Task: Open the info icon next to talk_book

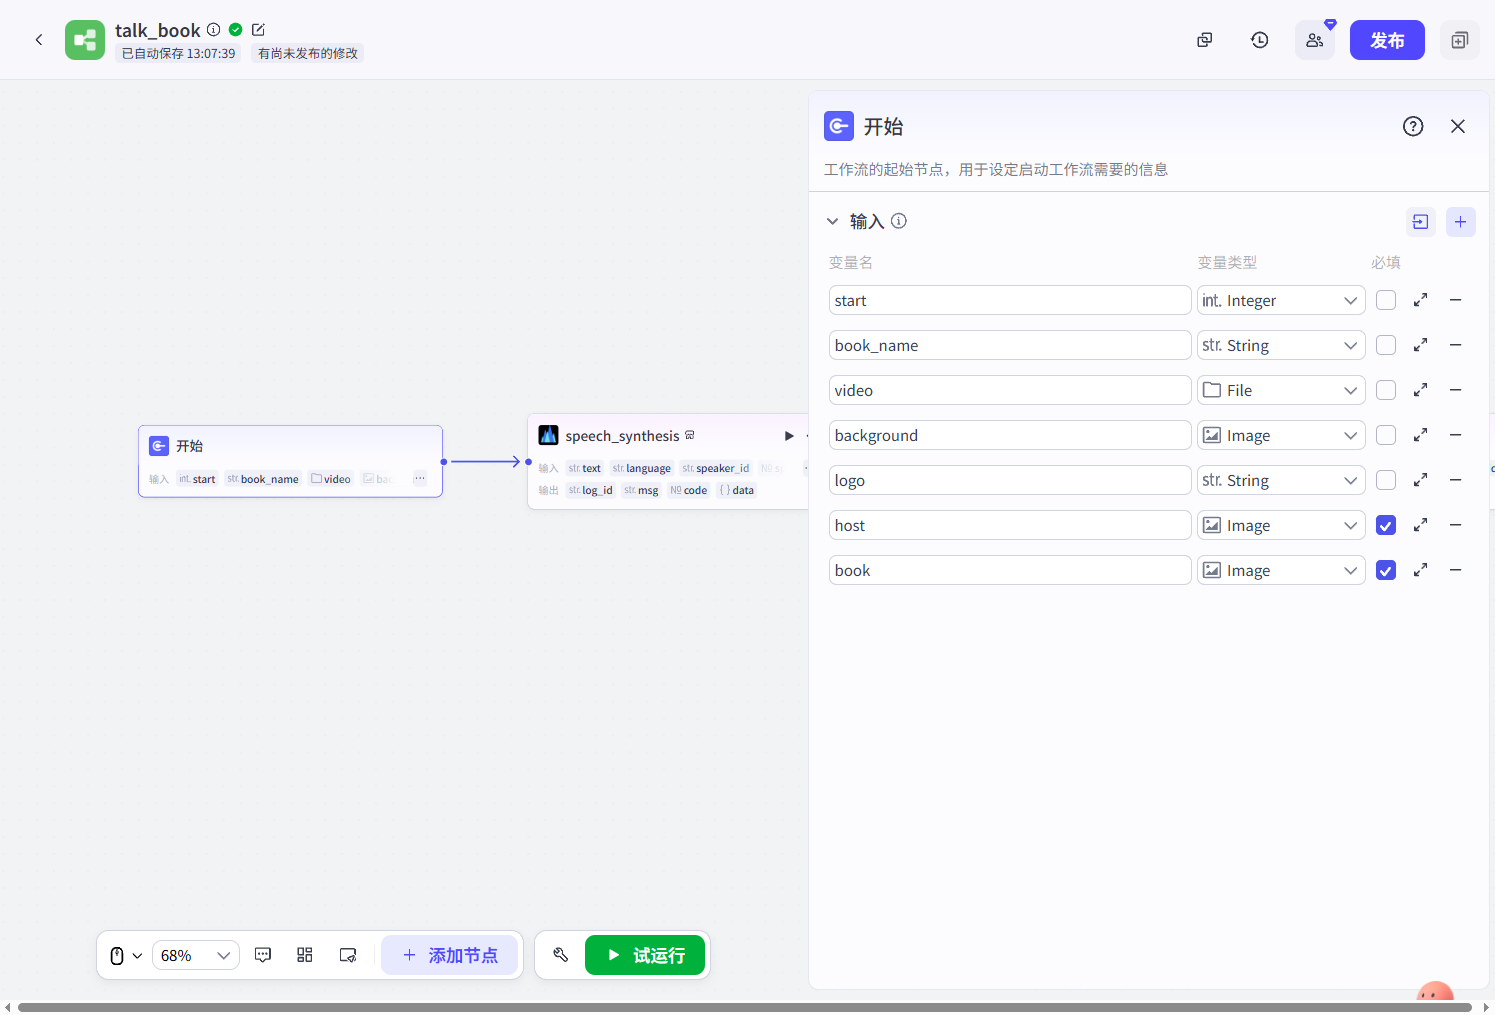Action: click(213, 30)
